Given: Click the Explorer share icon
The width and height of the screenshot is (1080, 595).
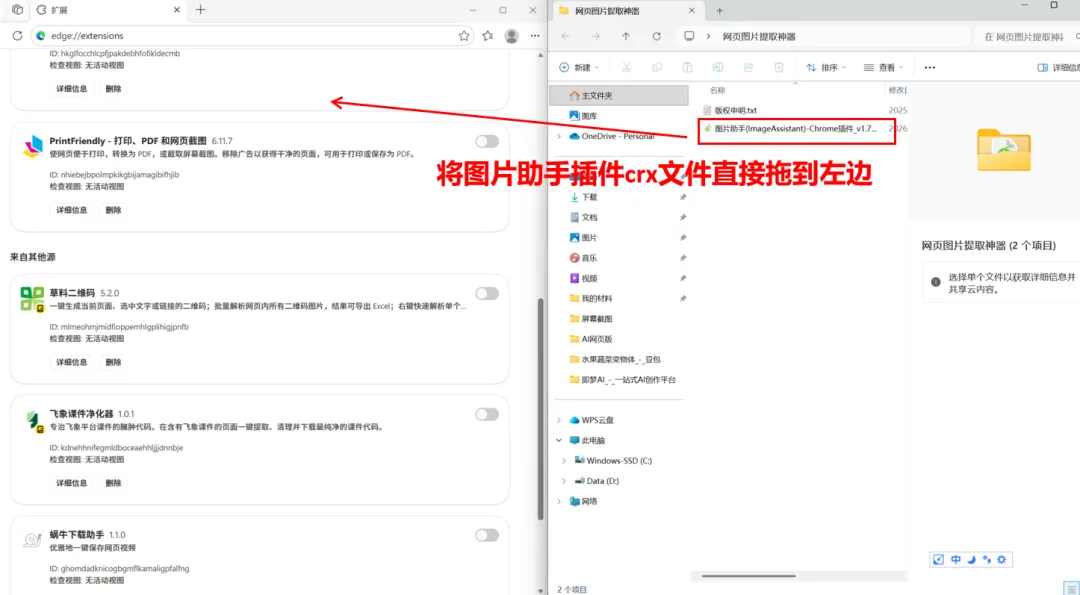Looking at the screenshot, I should tap(748, 67).
